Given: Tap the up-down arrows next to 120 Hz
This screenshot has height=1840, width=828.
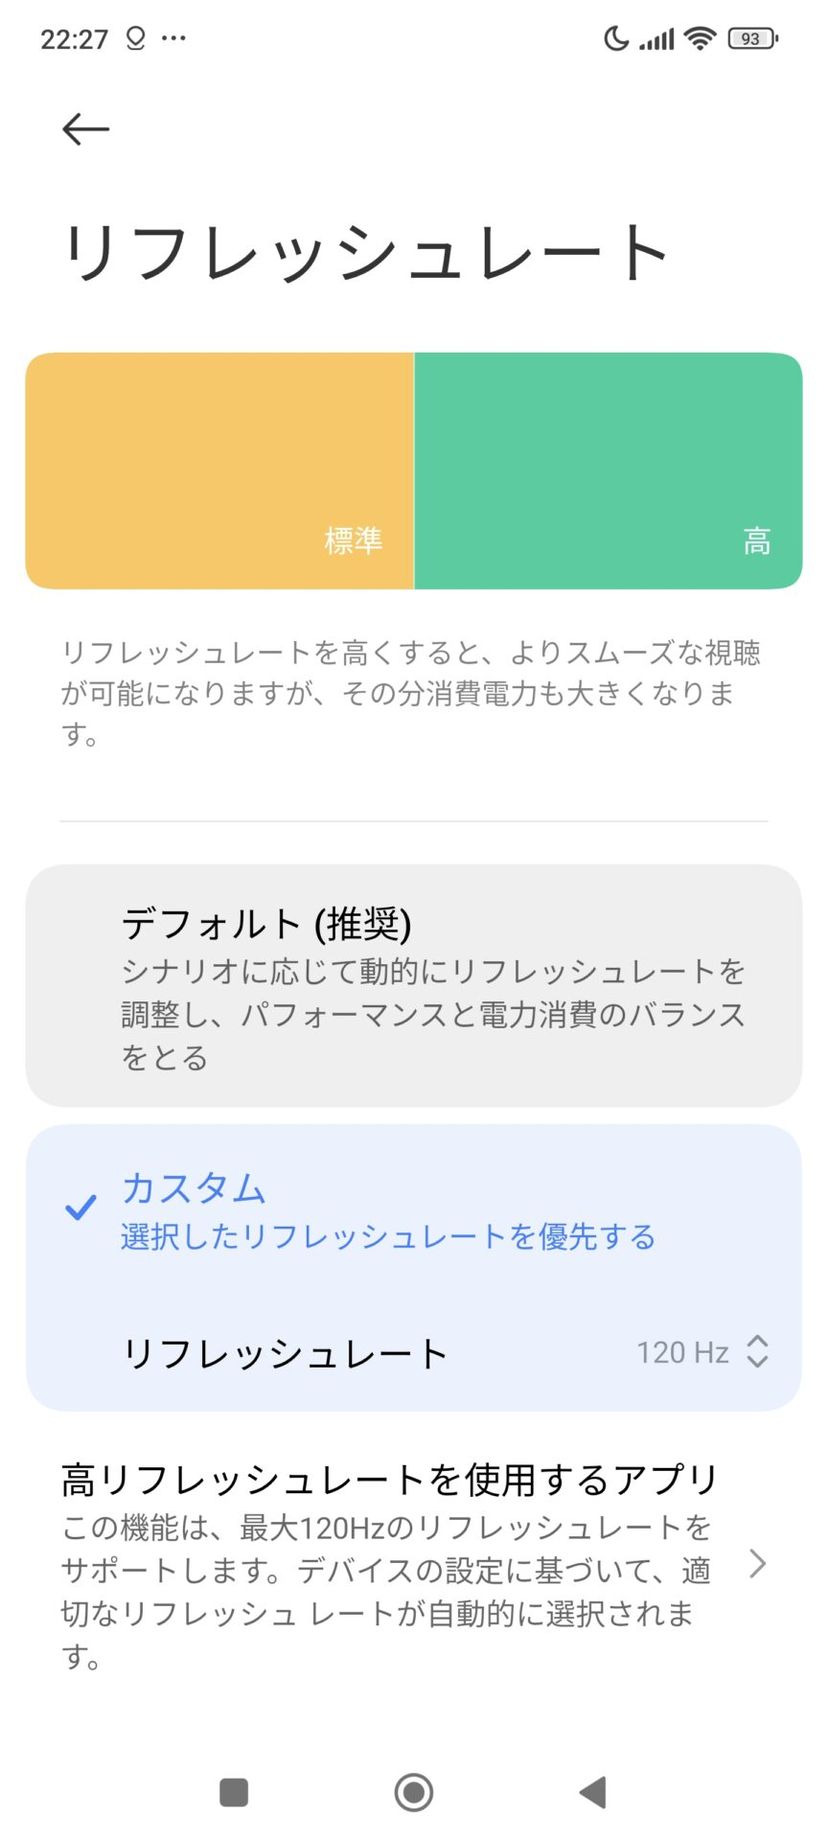Looking at the screenshot, I should [758, 1352].
